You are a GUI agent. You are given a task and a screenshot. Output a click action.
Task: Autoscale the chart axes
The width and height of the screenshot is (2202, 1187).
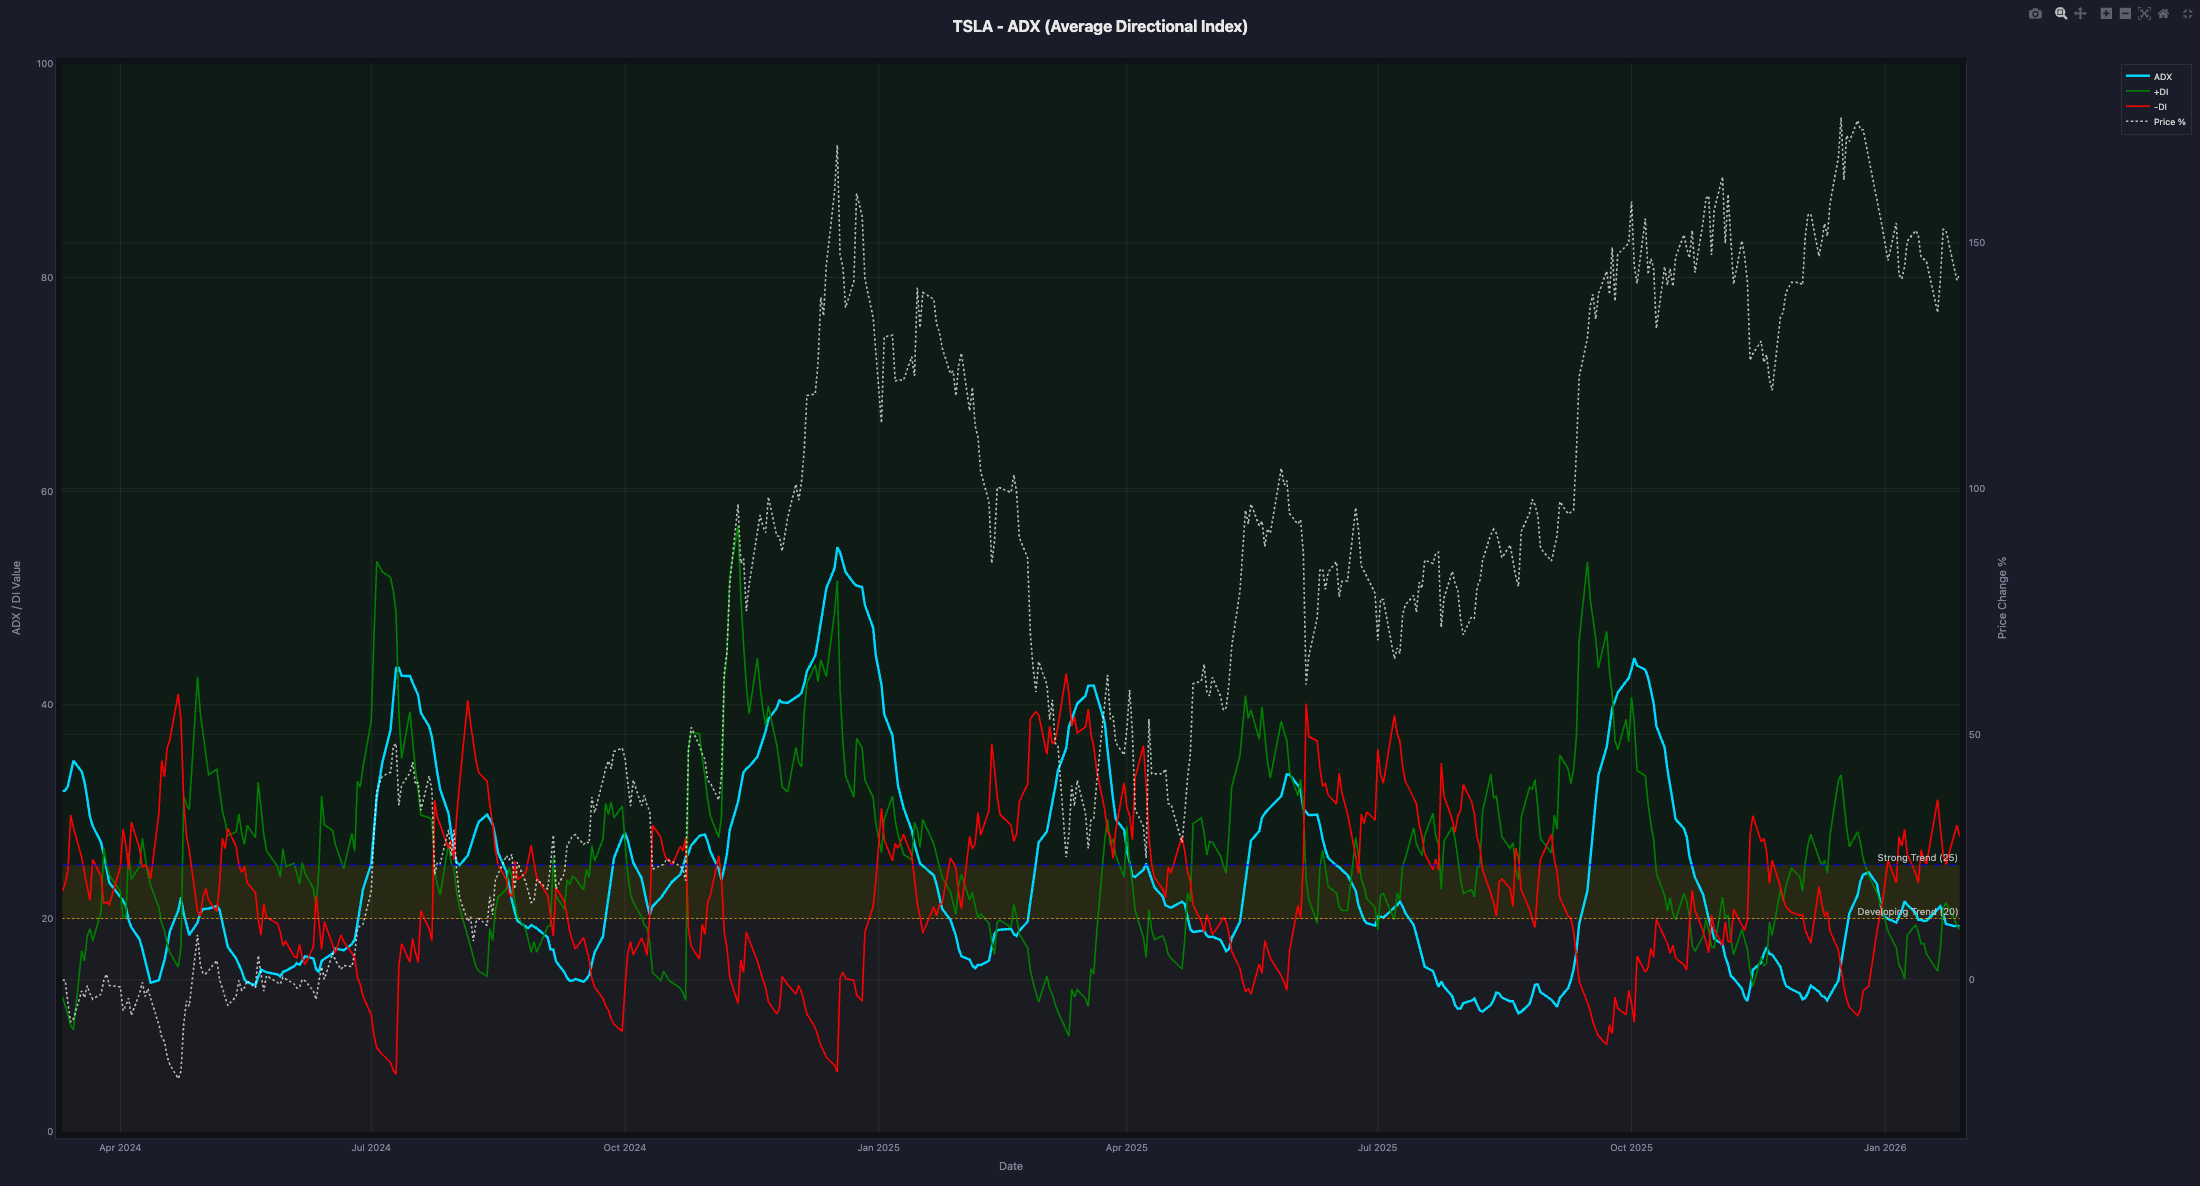pyautogui.click(x=2144, y=14)
